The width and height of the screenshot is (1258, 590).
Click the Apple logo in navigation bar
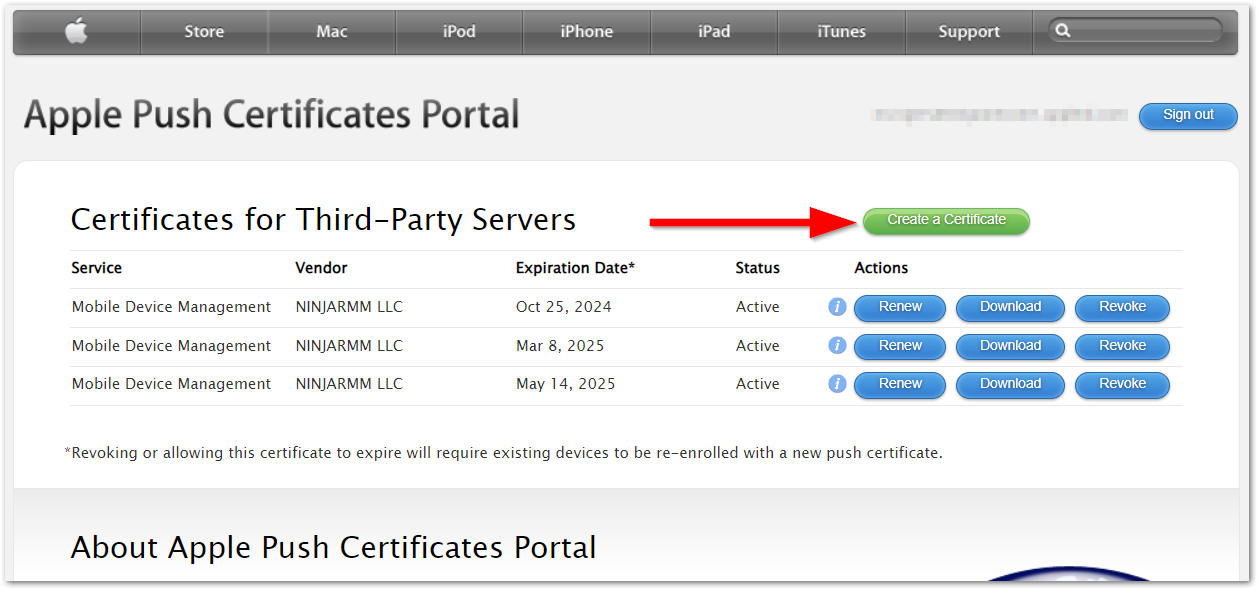pyautogui.click(x=75, y=31)
